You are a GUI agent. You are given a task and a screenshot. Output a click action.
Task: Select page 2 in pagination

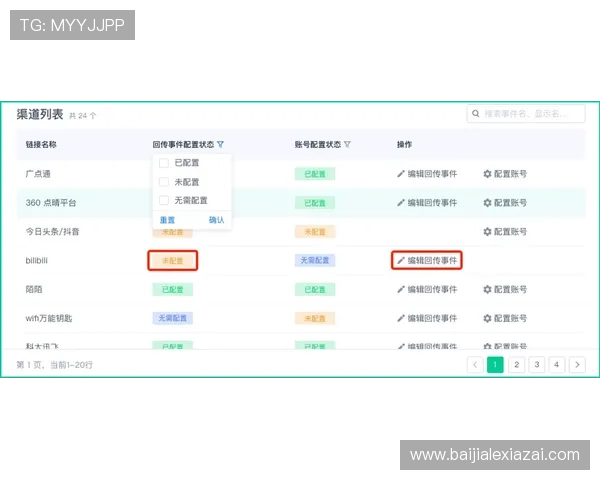point(517,365)
